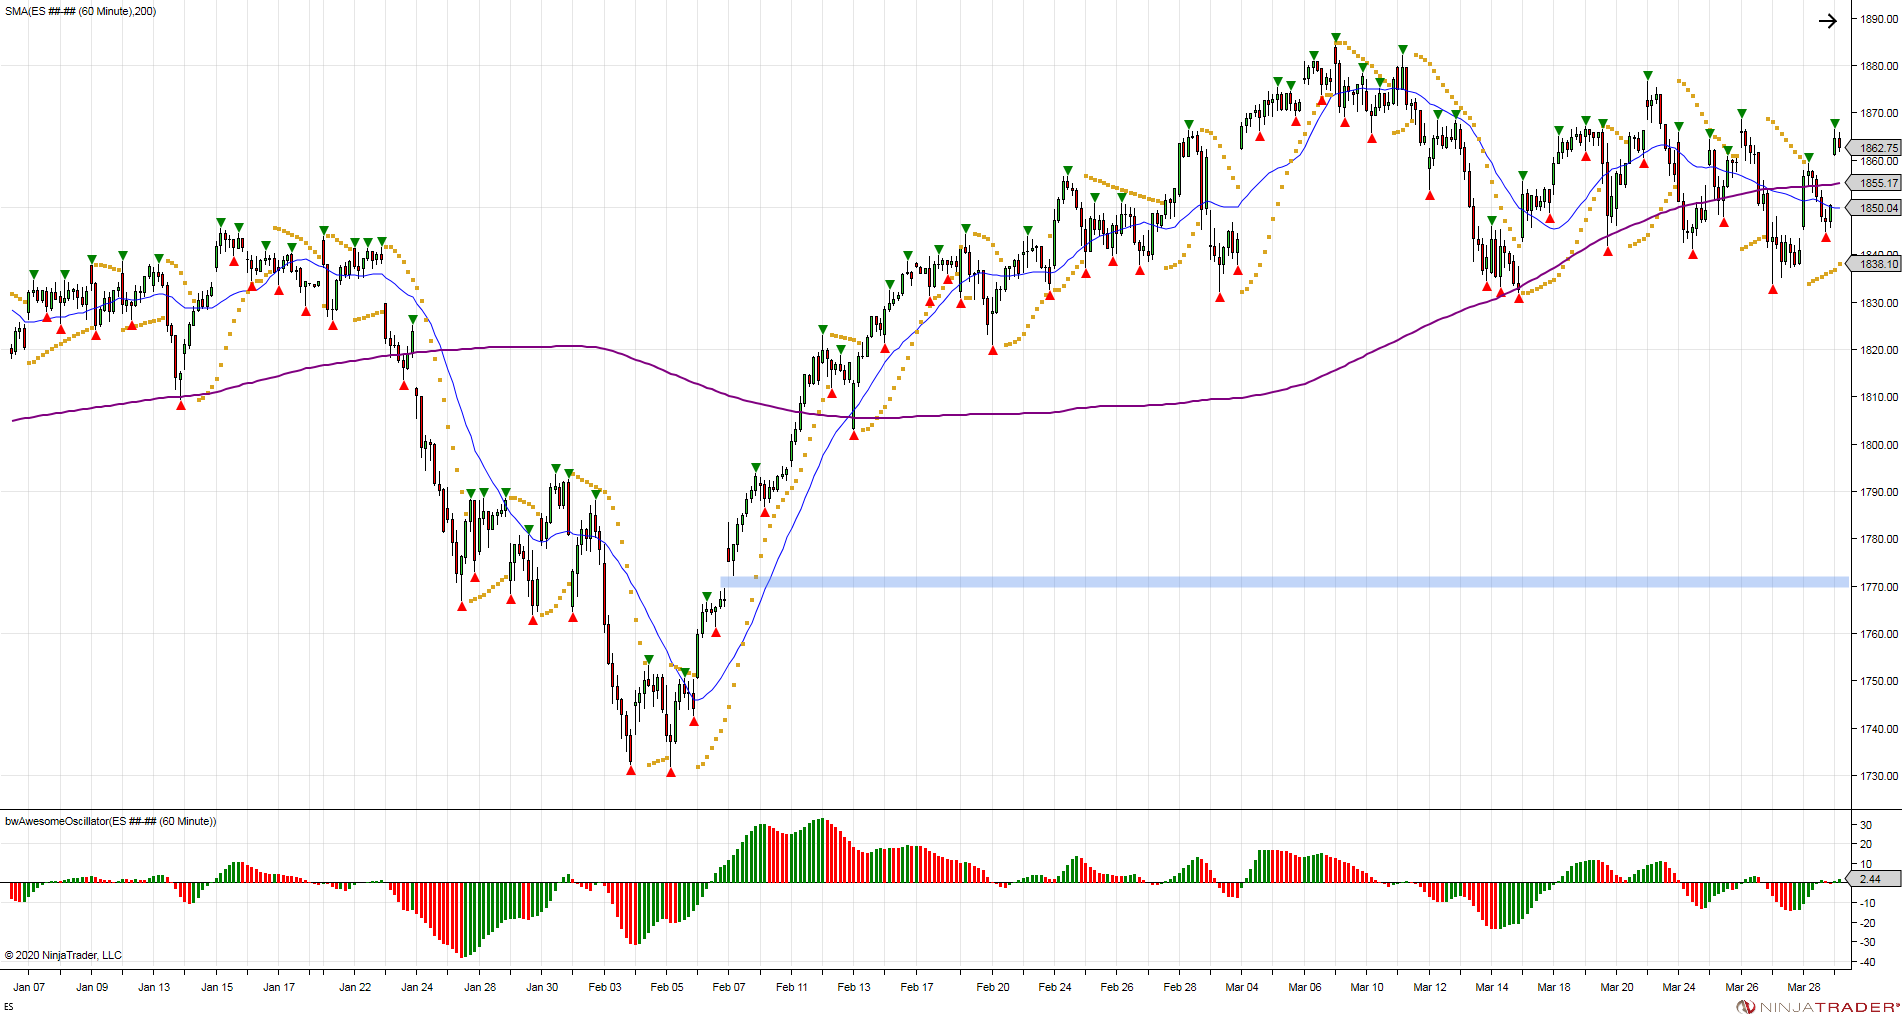
Task: Click the 1730.00 price axis label
Action: click(x=1879, y=776)
